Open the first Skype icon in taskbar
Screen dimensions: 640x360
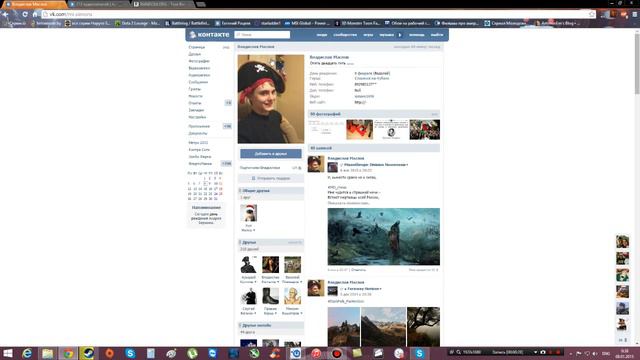130,353
